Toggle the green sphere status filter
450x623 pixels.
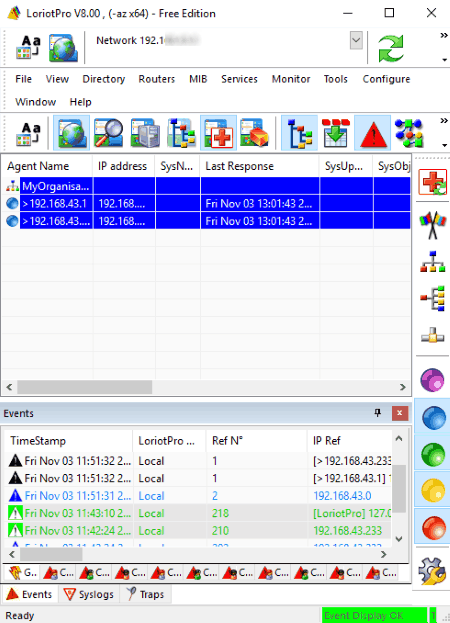point(433,454)
